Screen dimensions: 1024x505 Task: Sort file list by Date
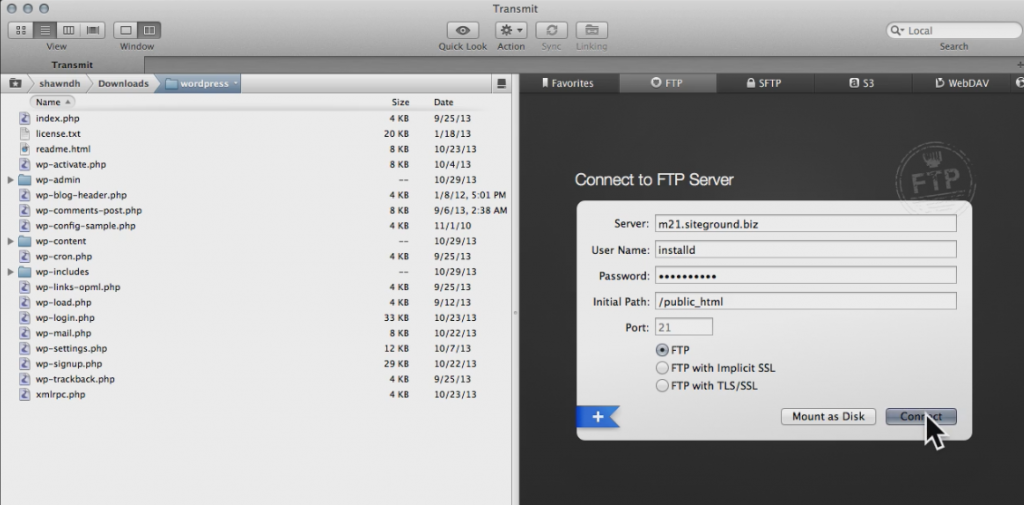pyautogui.click(x=443, y=102)
